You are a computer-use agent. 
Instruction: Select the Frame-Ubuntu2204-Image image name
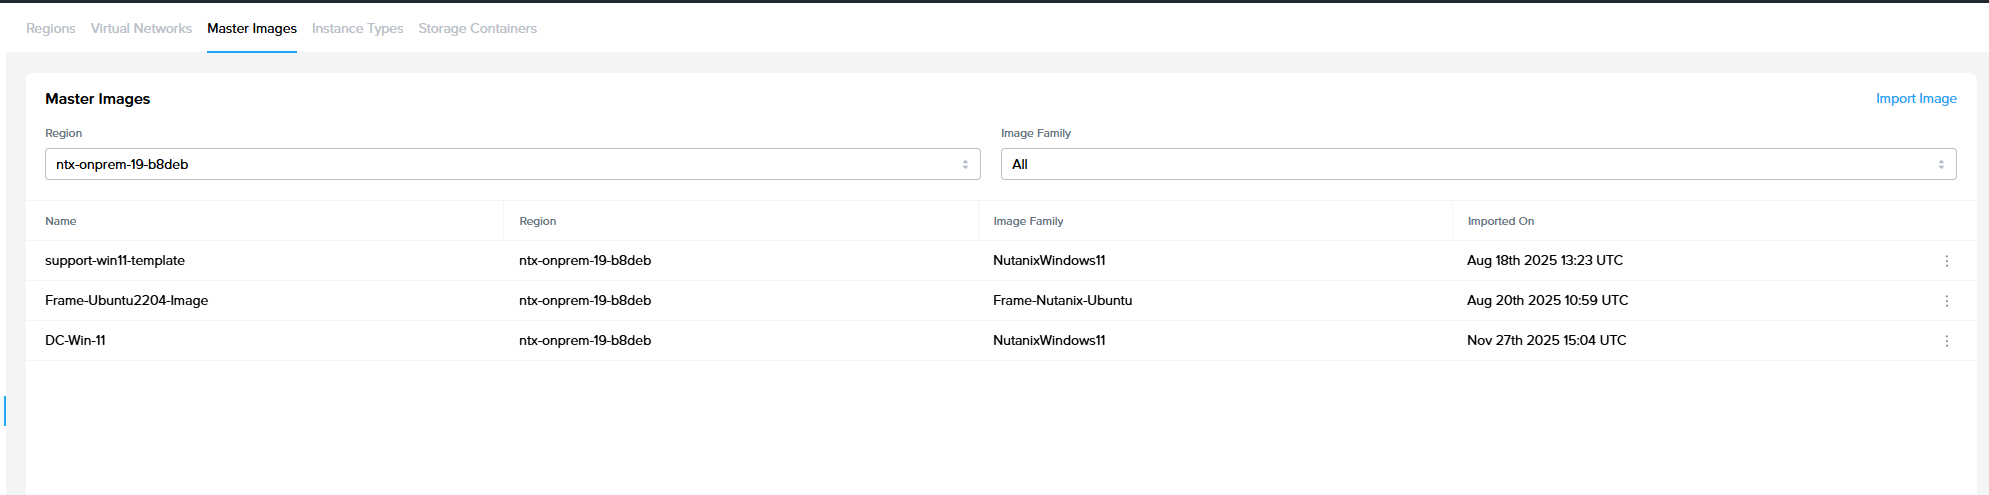(x=126, y=300)
